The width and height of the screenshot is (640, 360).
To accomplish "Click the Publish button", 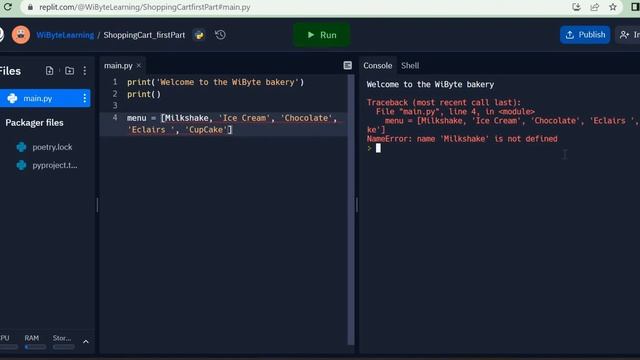I will pyautogui.click(x=585, y=35).
